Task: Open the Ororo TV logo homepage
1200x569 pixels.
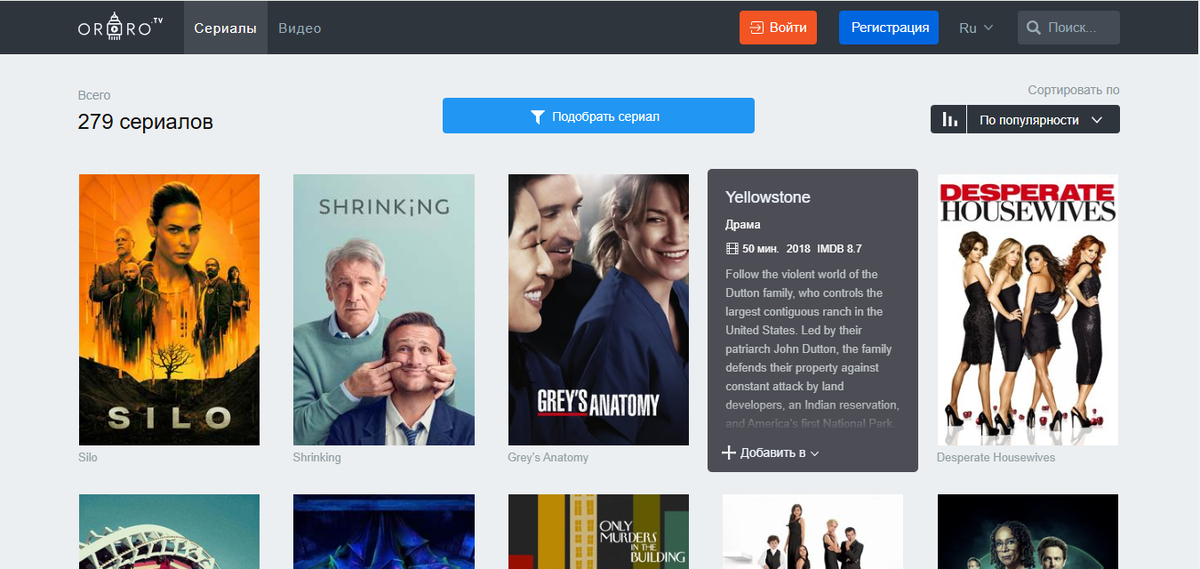Action: coord(121,27)
